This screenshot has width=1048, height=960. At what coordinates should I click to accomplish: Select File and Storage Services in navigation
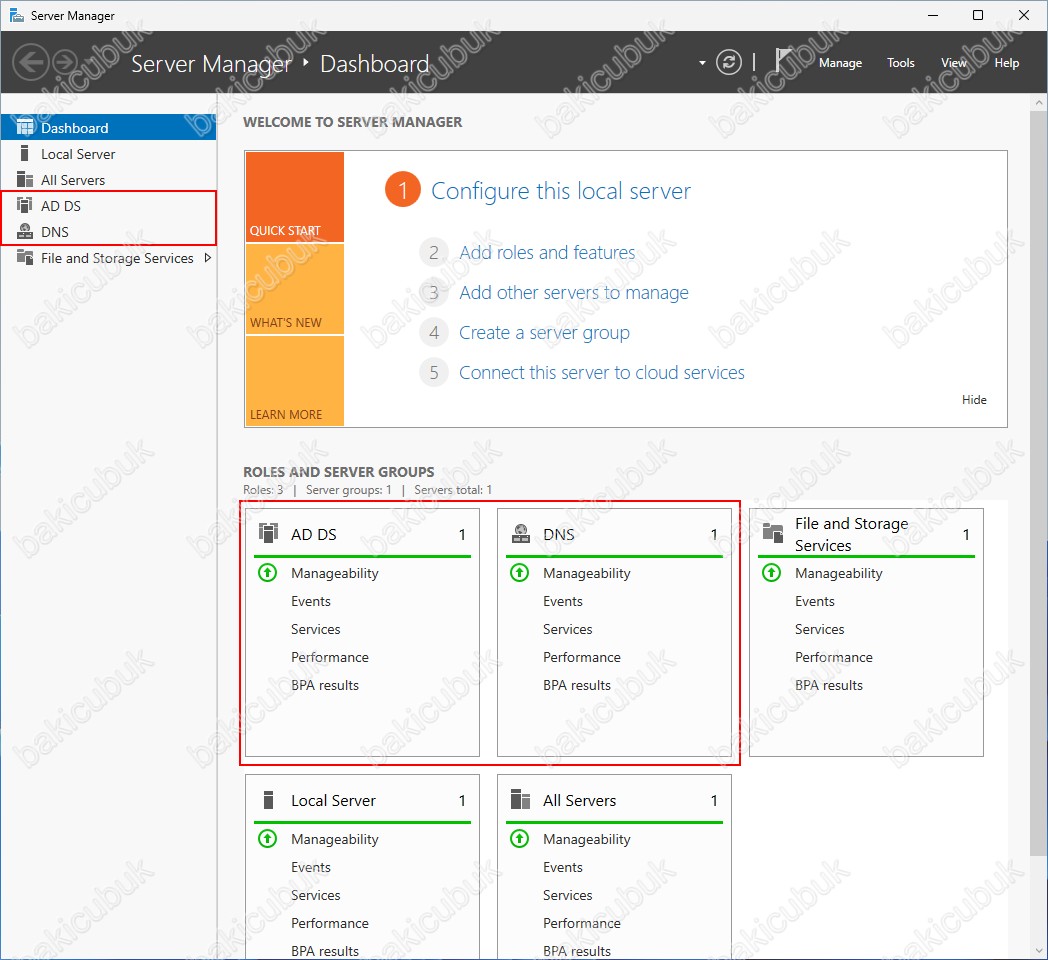[108, 257]
